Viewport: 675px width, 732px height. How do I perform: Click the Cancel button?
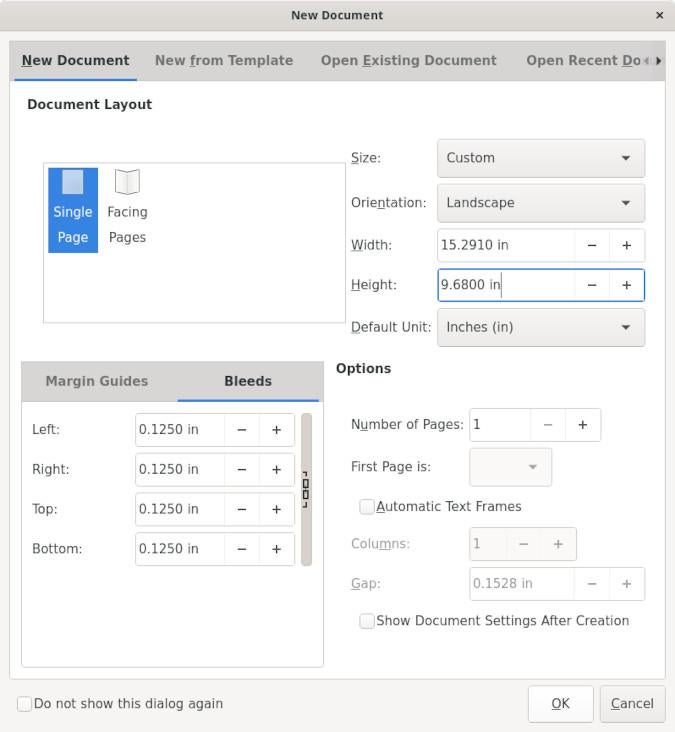tap(632, 704)
